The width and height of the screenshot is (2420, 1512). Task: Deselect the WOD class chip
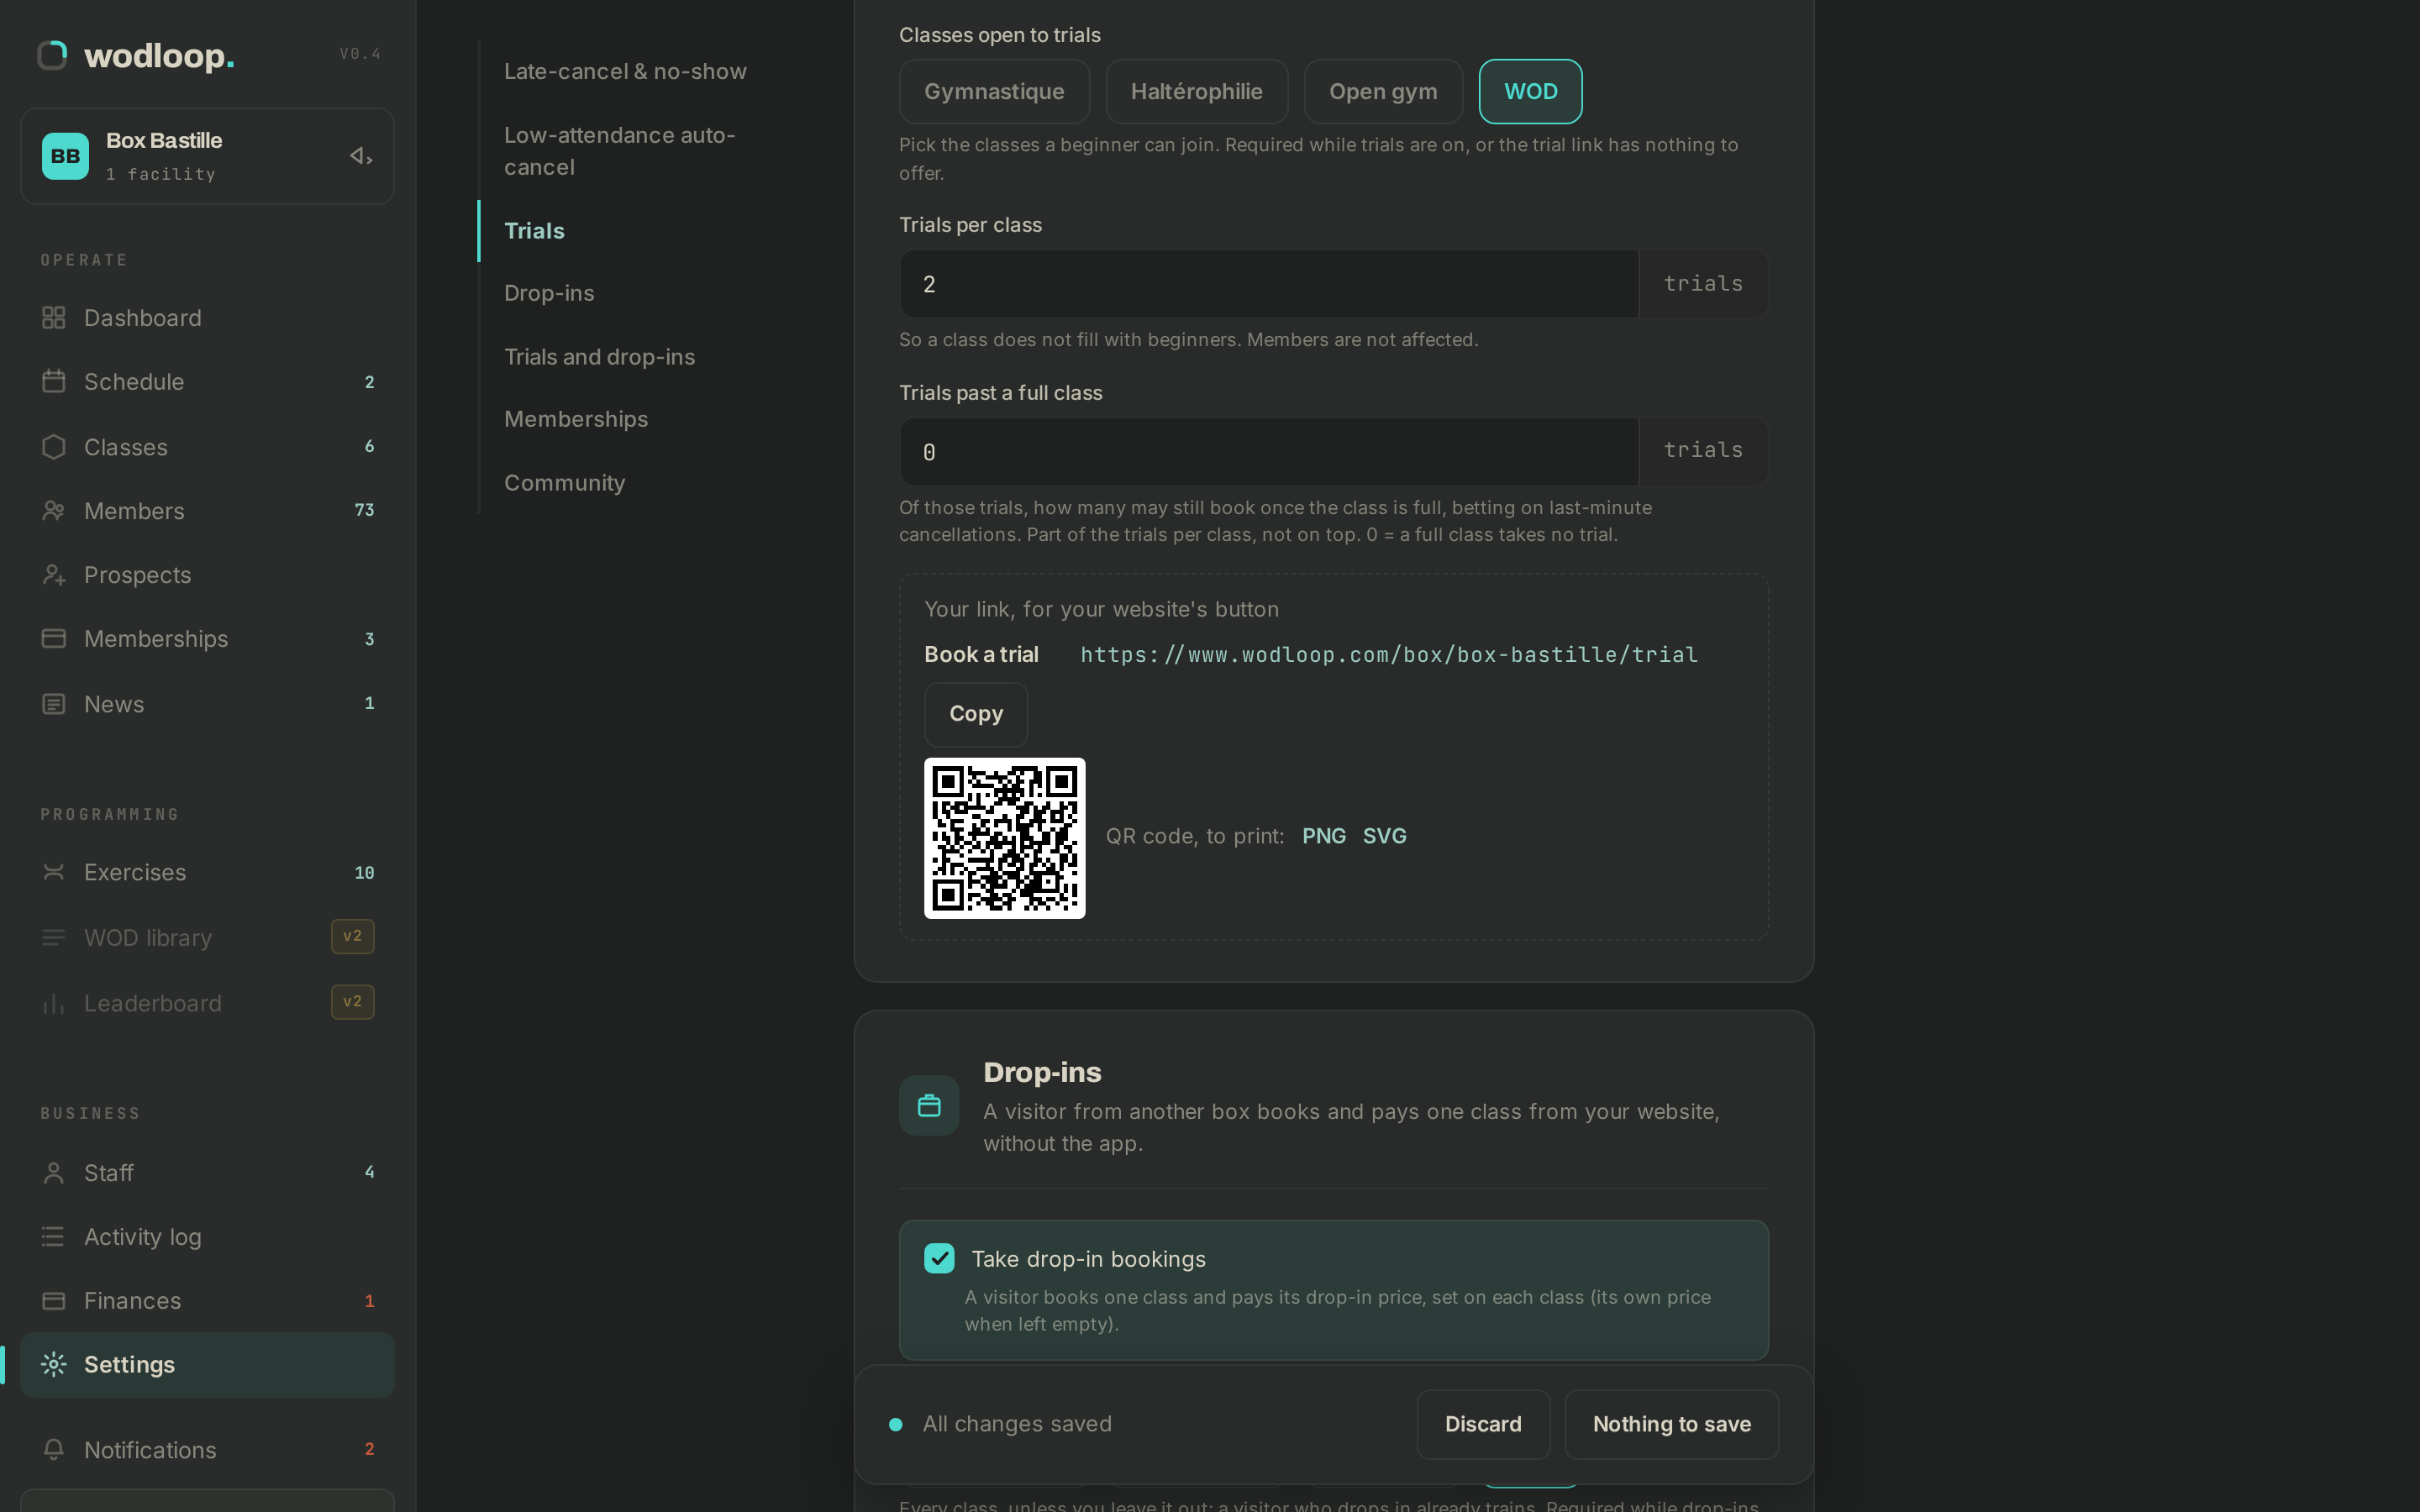click(1530, 92)
